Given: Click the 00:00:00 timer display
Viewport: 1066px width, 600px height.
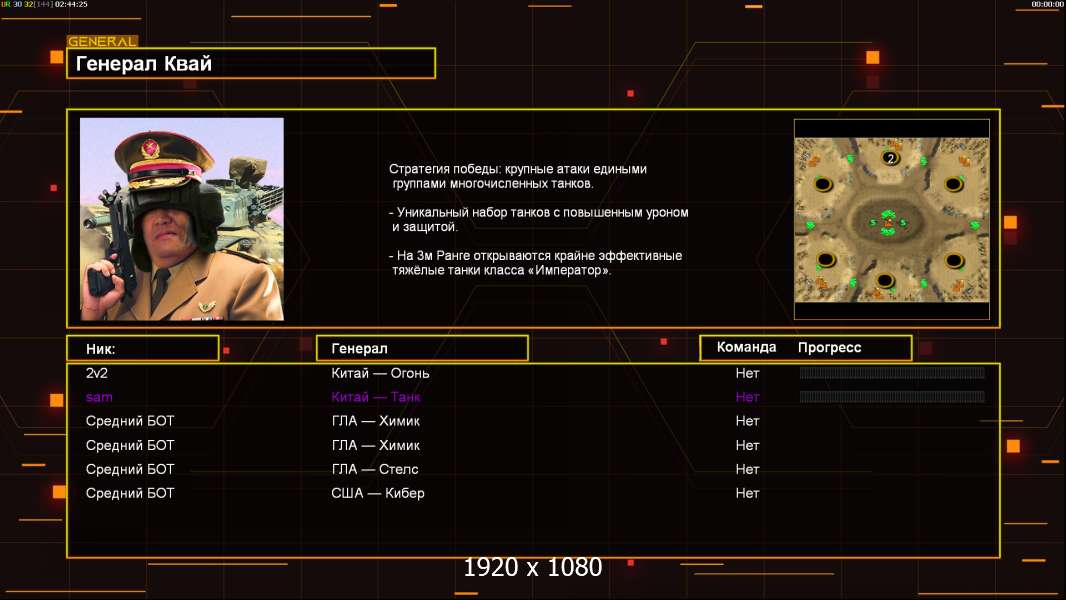Looking at the screenshot, I should click(1046, 5).
